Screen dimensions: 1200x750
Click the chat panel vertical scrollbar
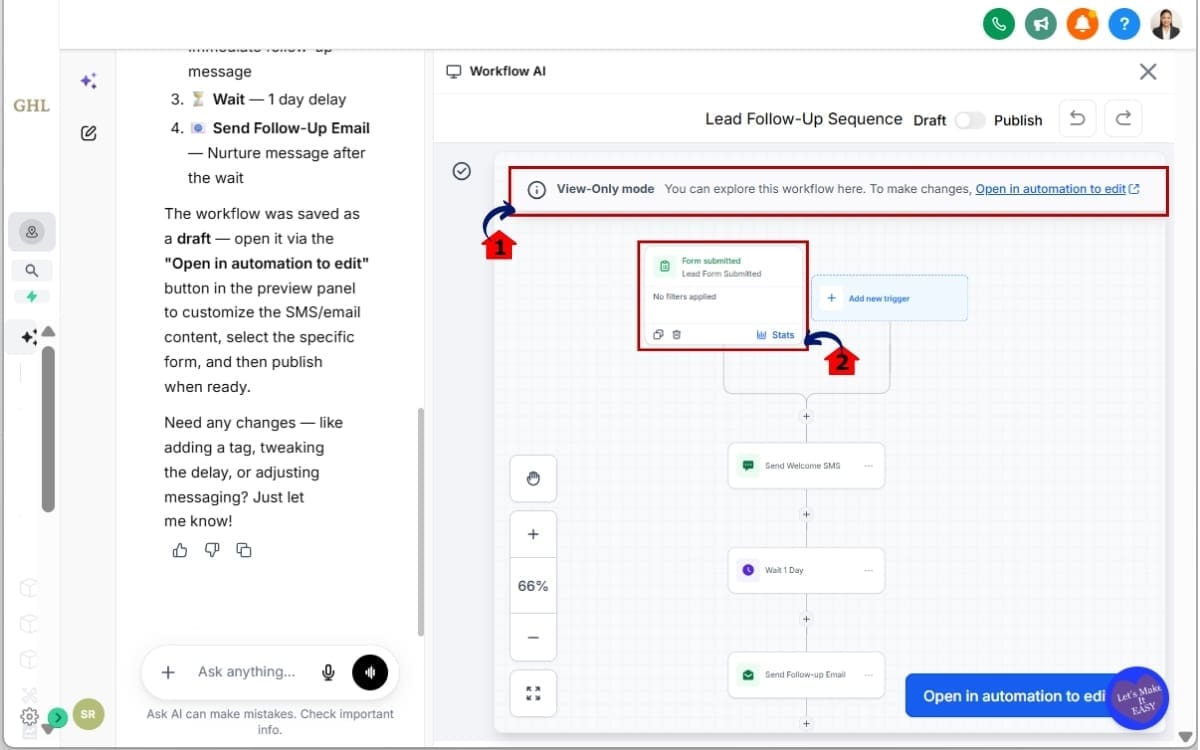420,520
